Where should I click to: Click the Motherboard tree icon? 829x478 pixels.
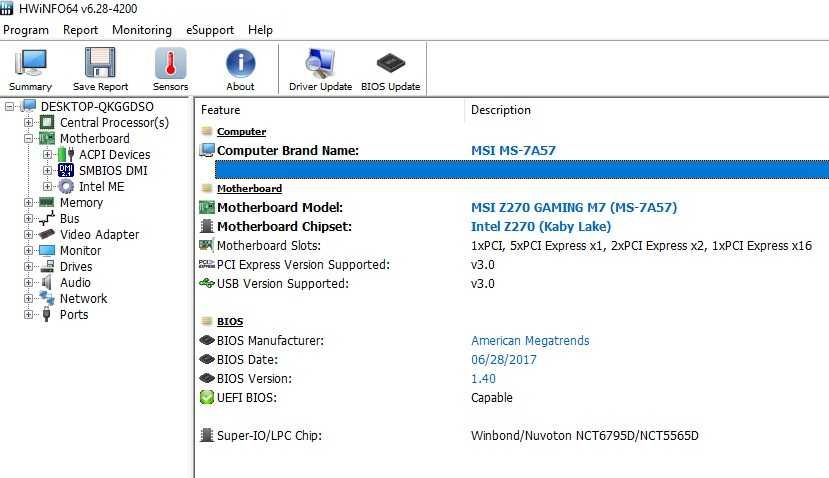[47, 139]
